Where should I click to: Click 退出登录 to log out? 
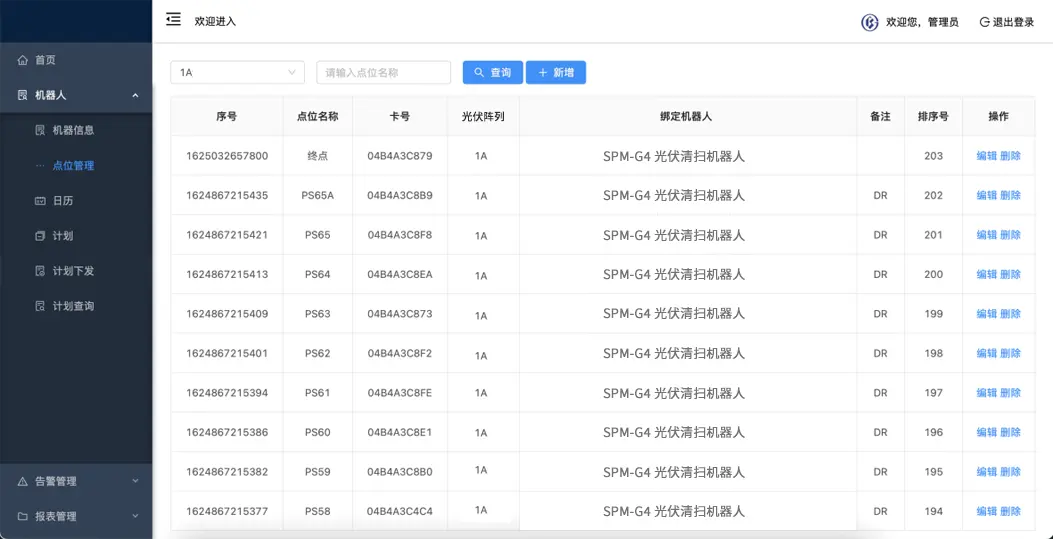(1006, 22)
